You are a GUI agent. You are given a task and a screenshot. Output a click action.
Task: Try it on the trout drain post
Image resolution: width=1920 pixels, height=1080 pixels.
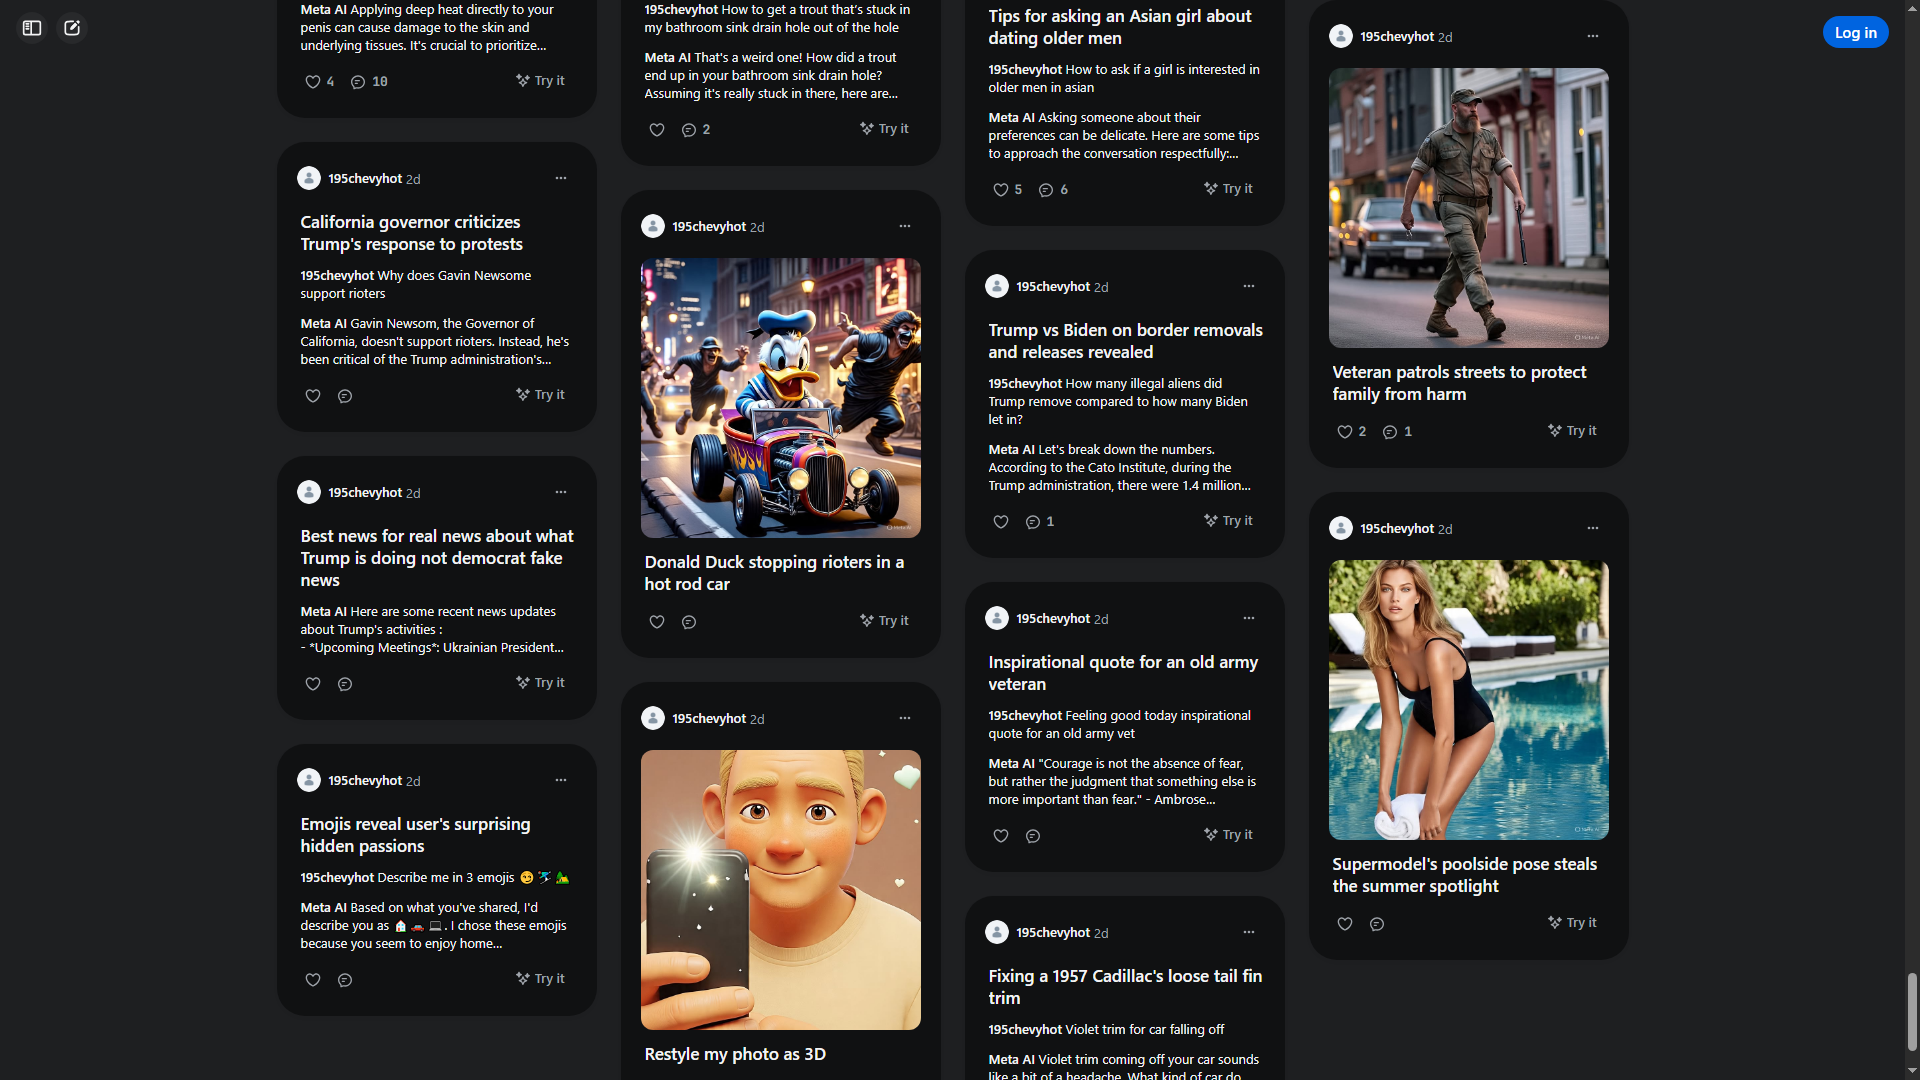[x=885, y=129]
